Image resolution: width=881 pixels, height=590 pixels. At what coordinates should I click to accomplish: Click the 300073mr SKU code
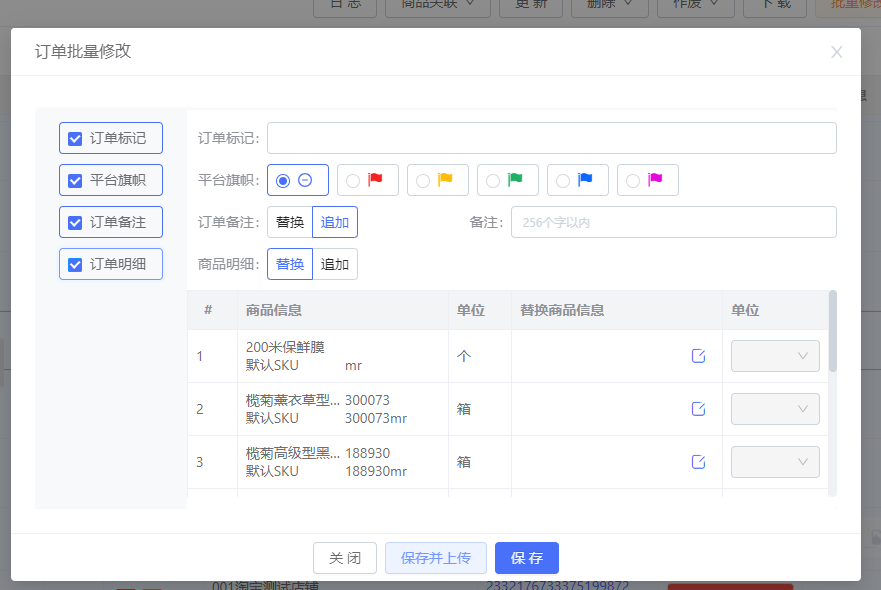(376, 418)
